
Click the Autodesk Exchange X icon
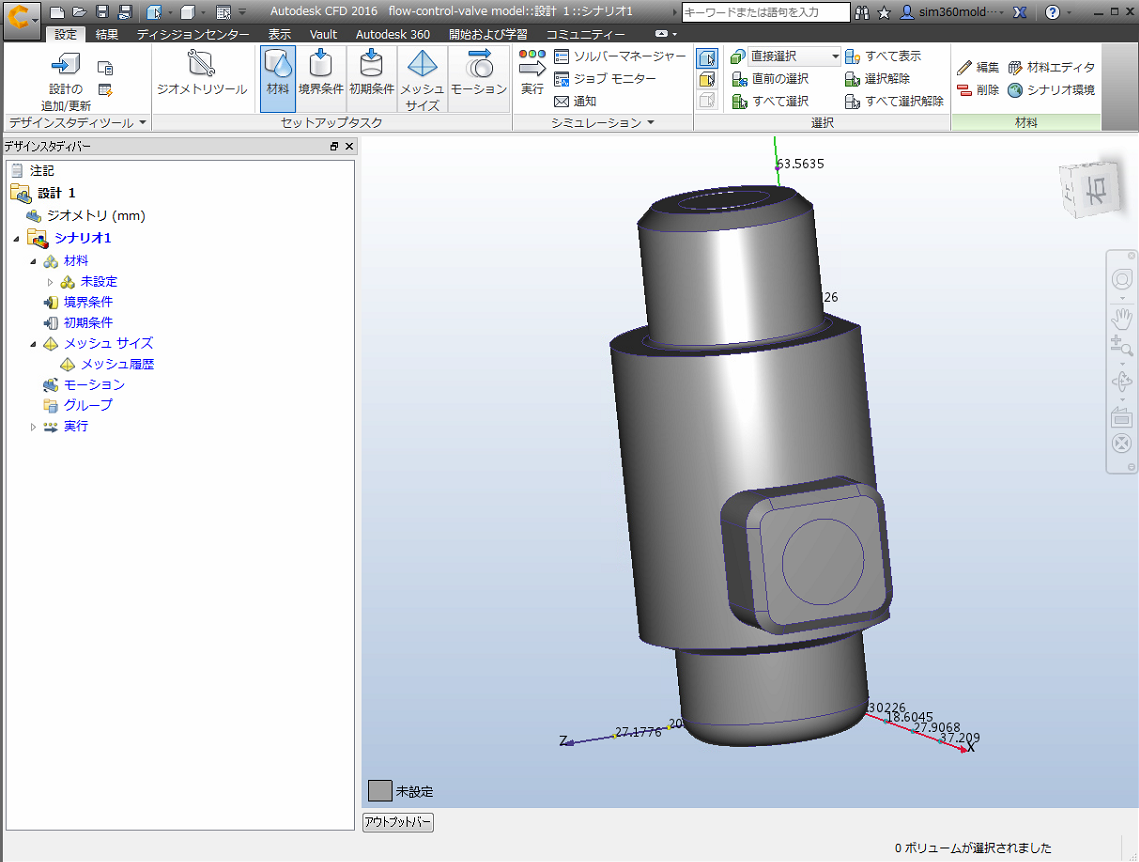coord(1020,12)
